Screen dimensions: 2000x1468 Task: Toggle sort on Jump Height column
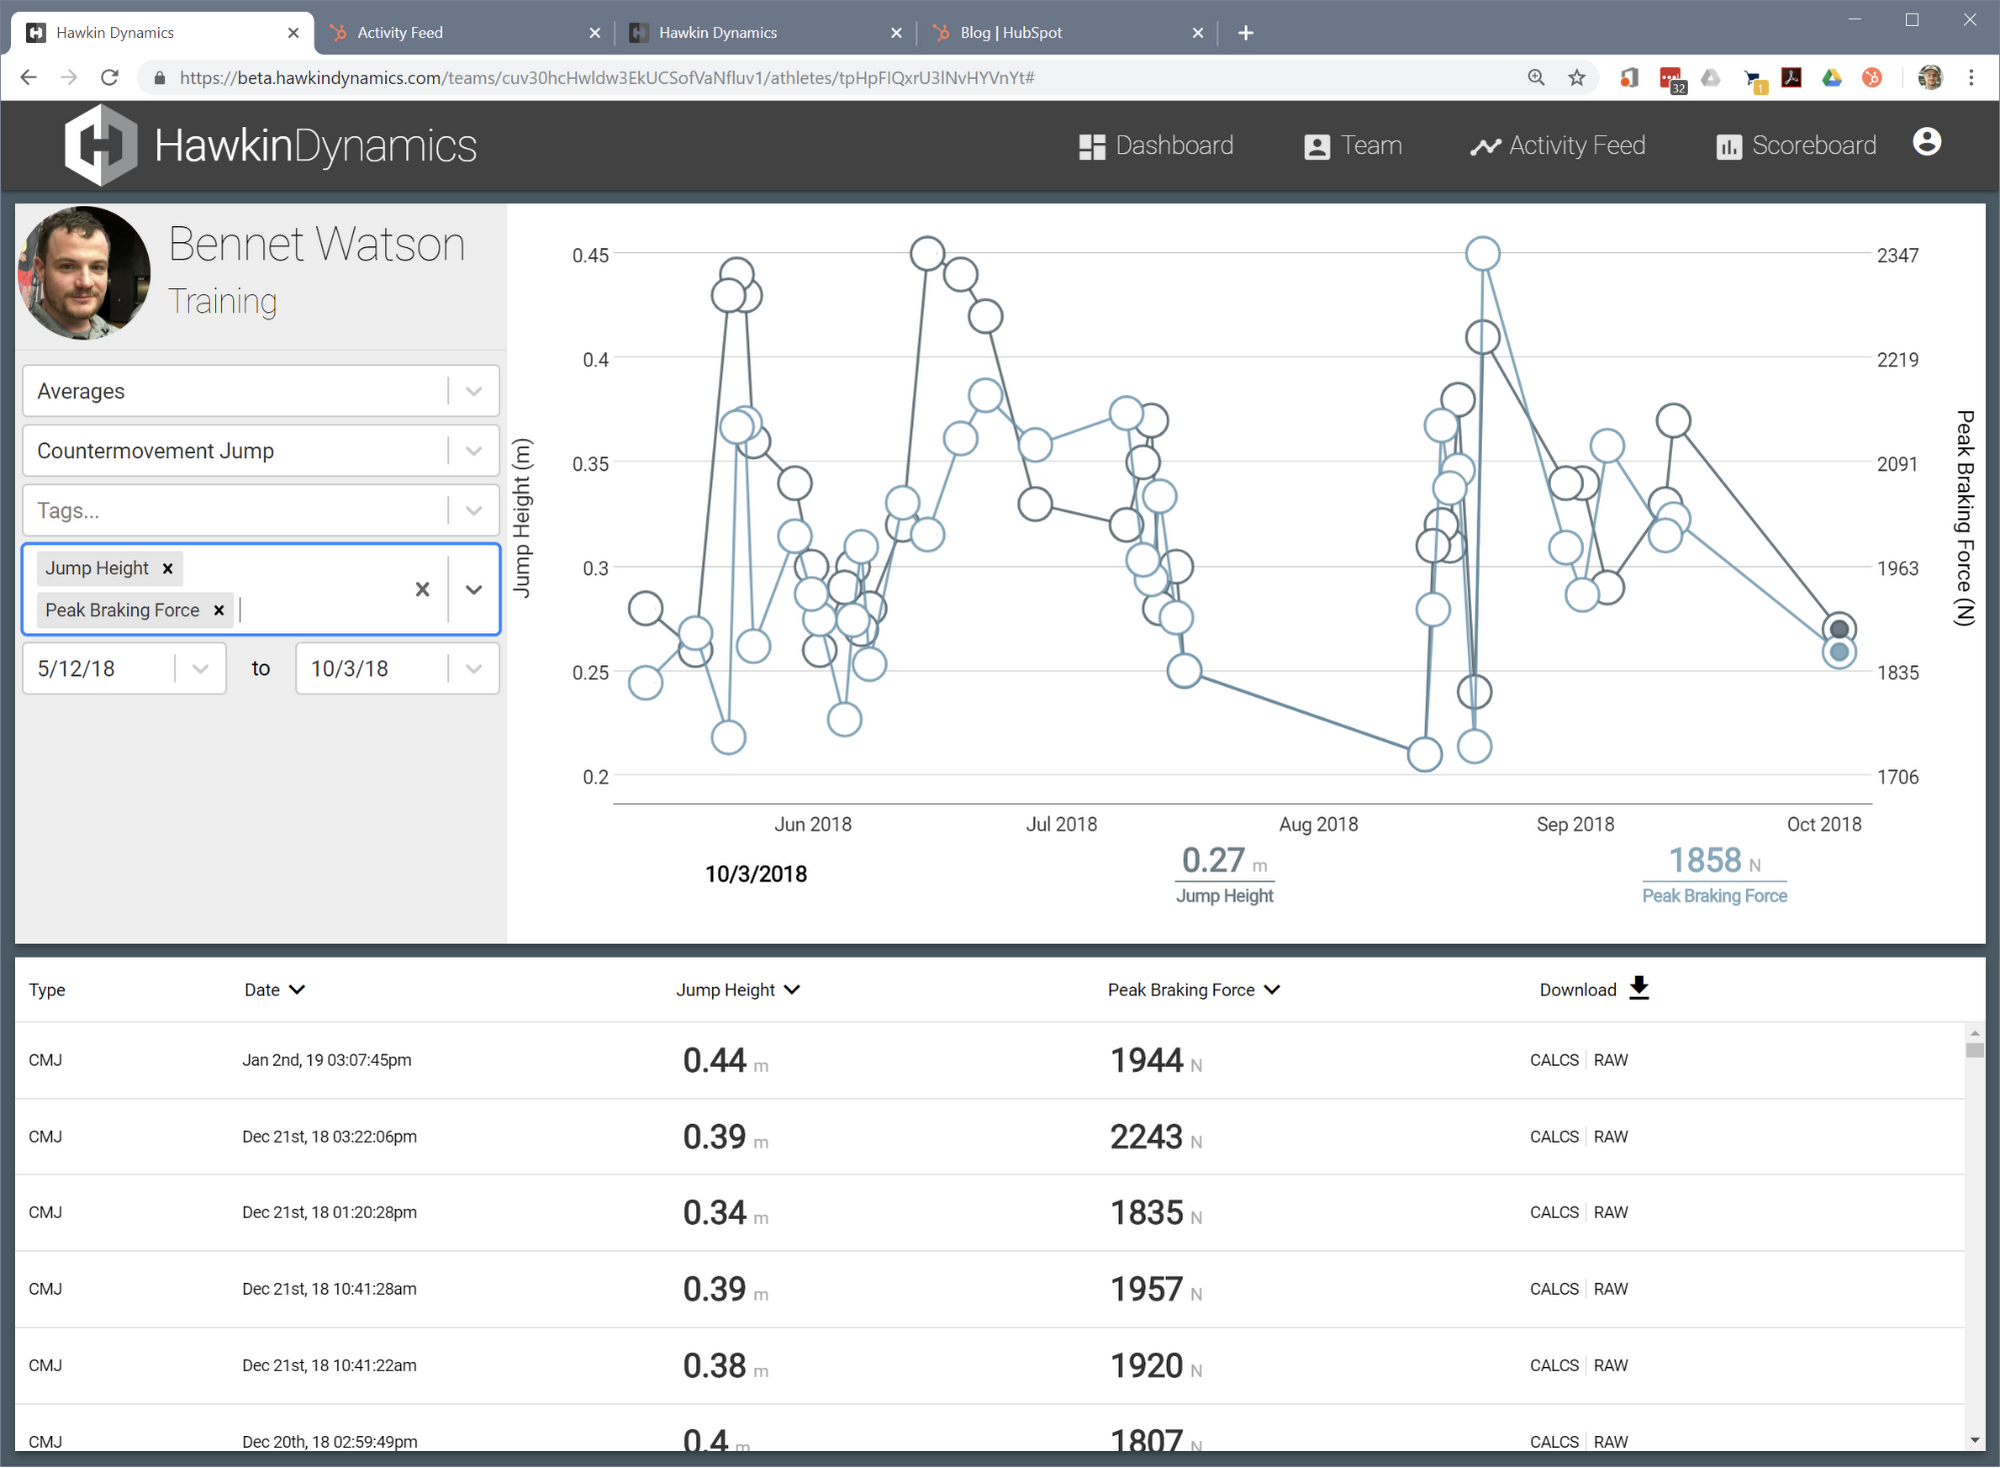click(738, 990)
